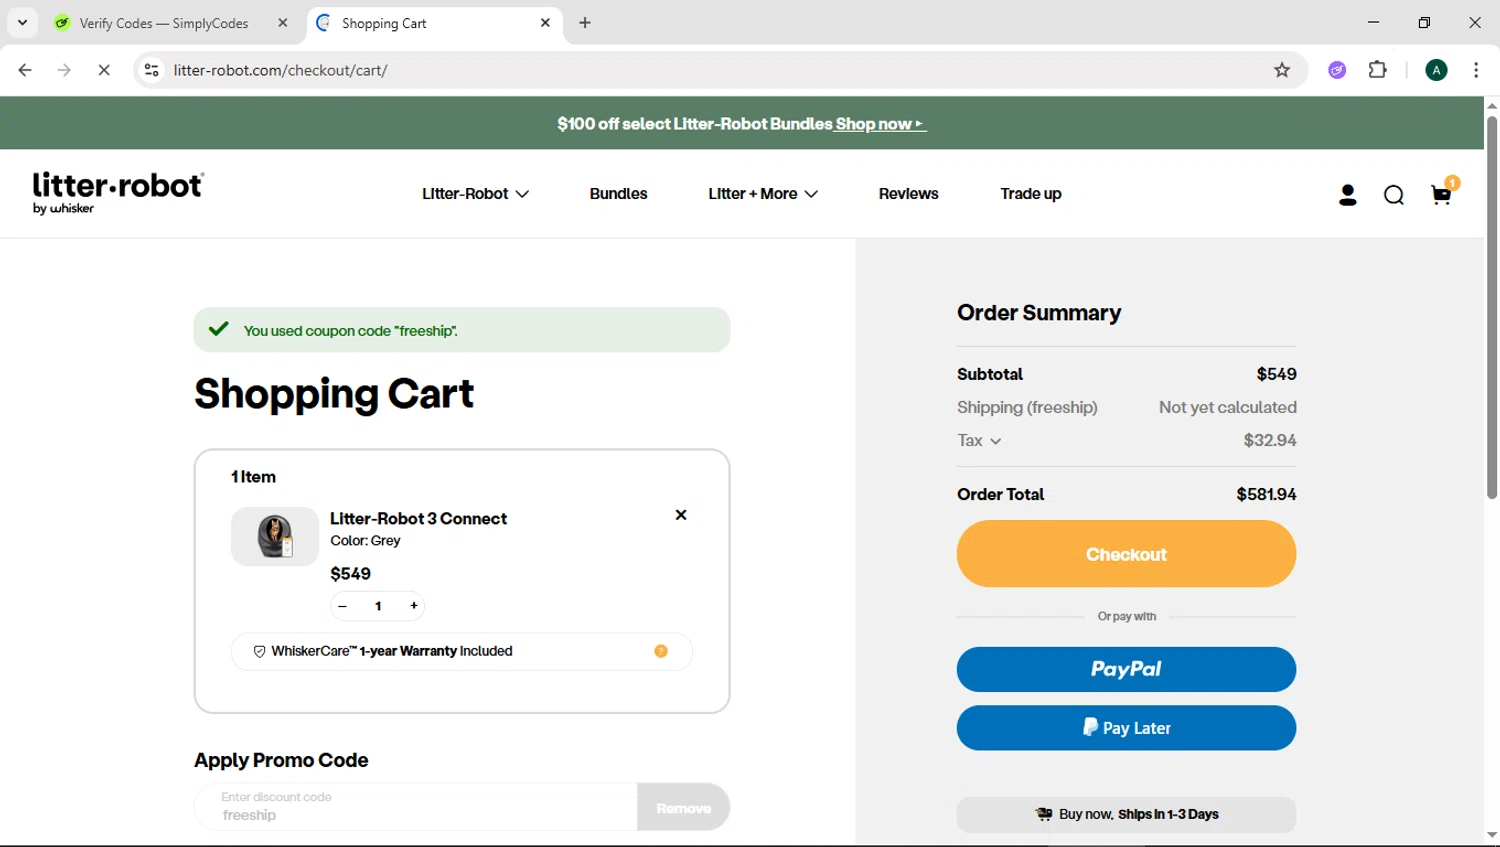Click the orange Checkout button
This screenshot has width=1500, height=847.
(1126, 554)
